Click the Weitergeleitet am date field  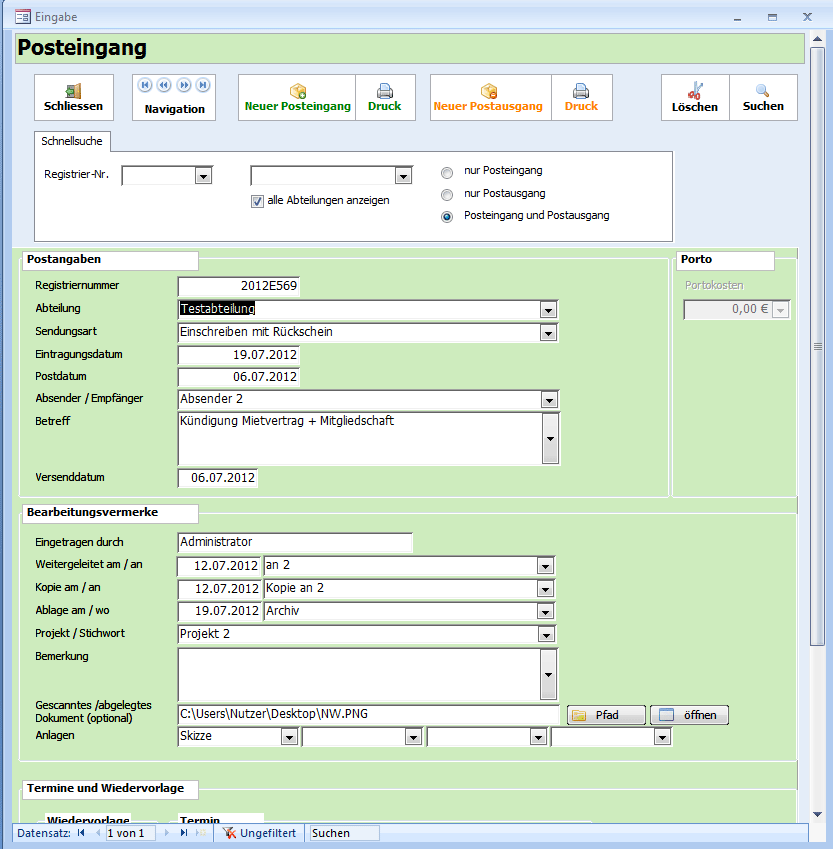[x=219, y=566]
